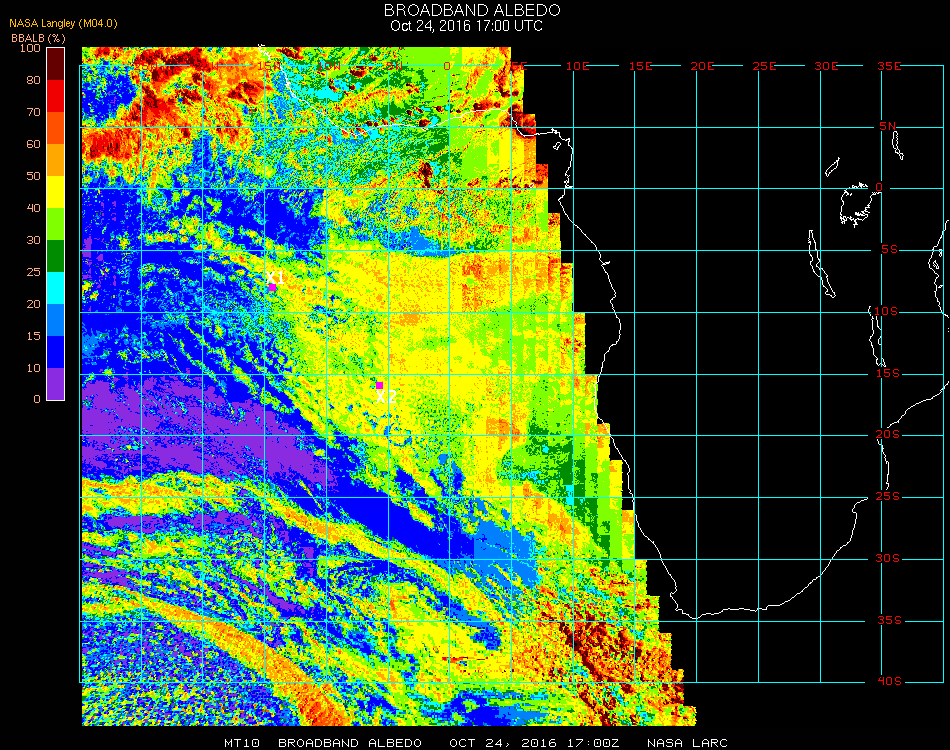Click the 10 value on the colorbar
This screenshot has height=750, width=950.
pos(33,368)
